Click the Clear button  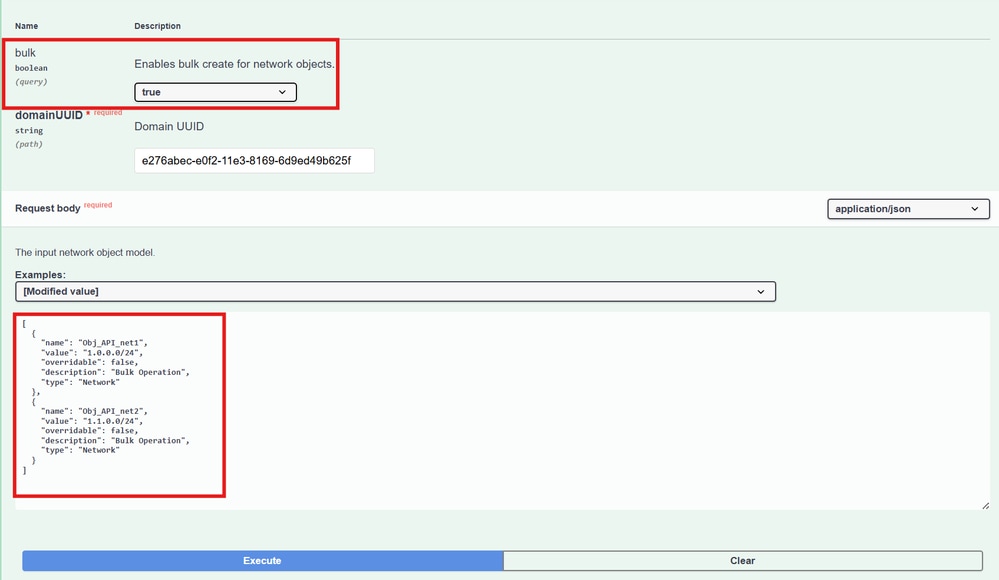click(x=742, y=560)
